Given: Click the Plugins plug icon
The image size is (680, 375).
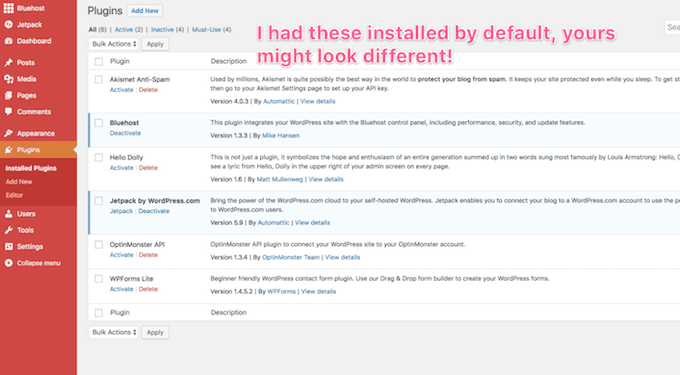Looking at the screenshot, I should [8, 150].
